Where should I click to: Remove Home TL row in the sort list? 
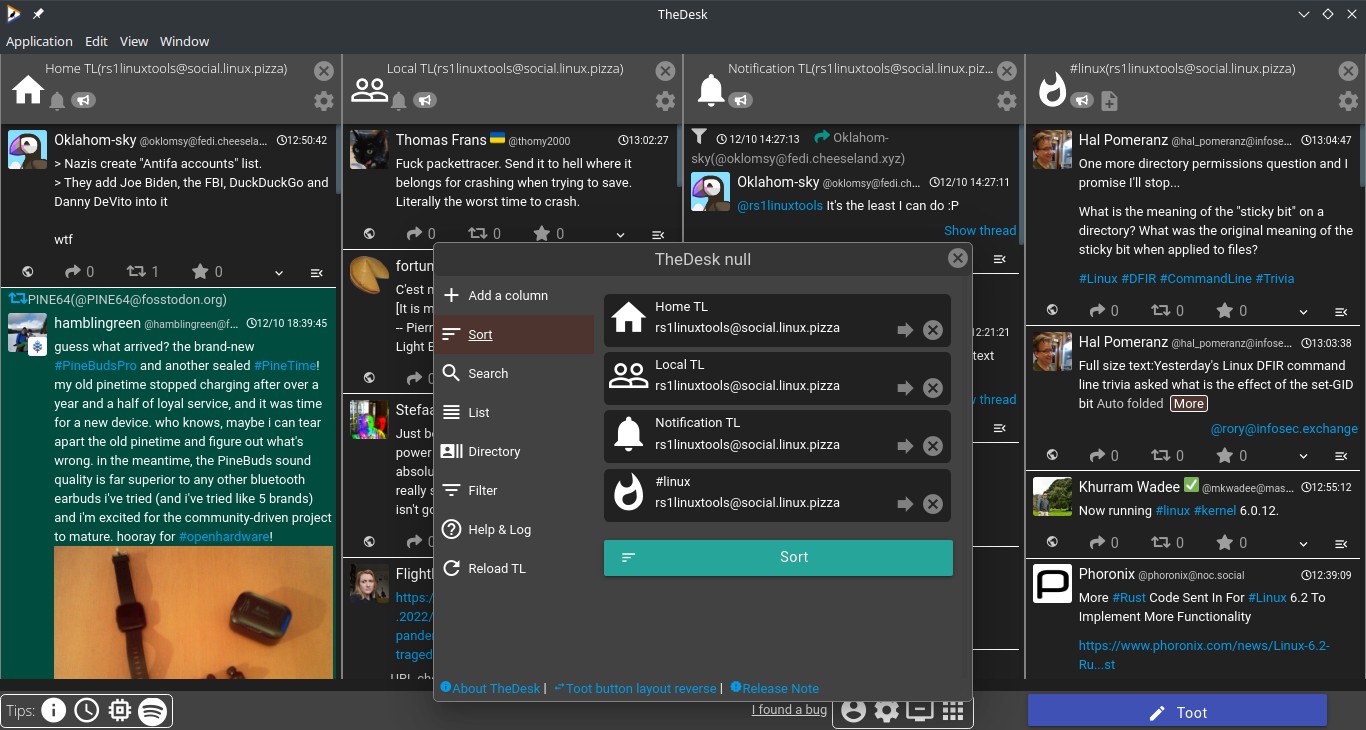[x=933, y=330]
